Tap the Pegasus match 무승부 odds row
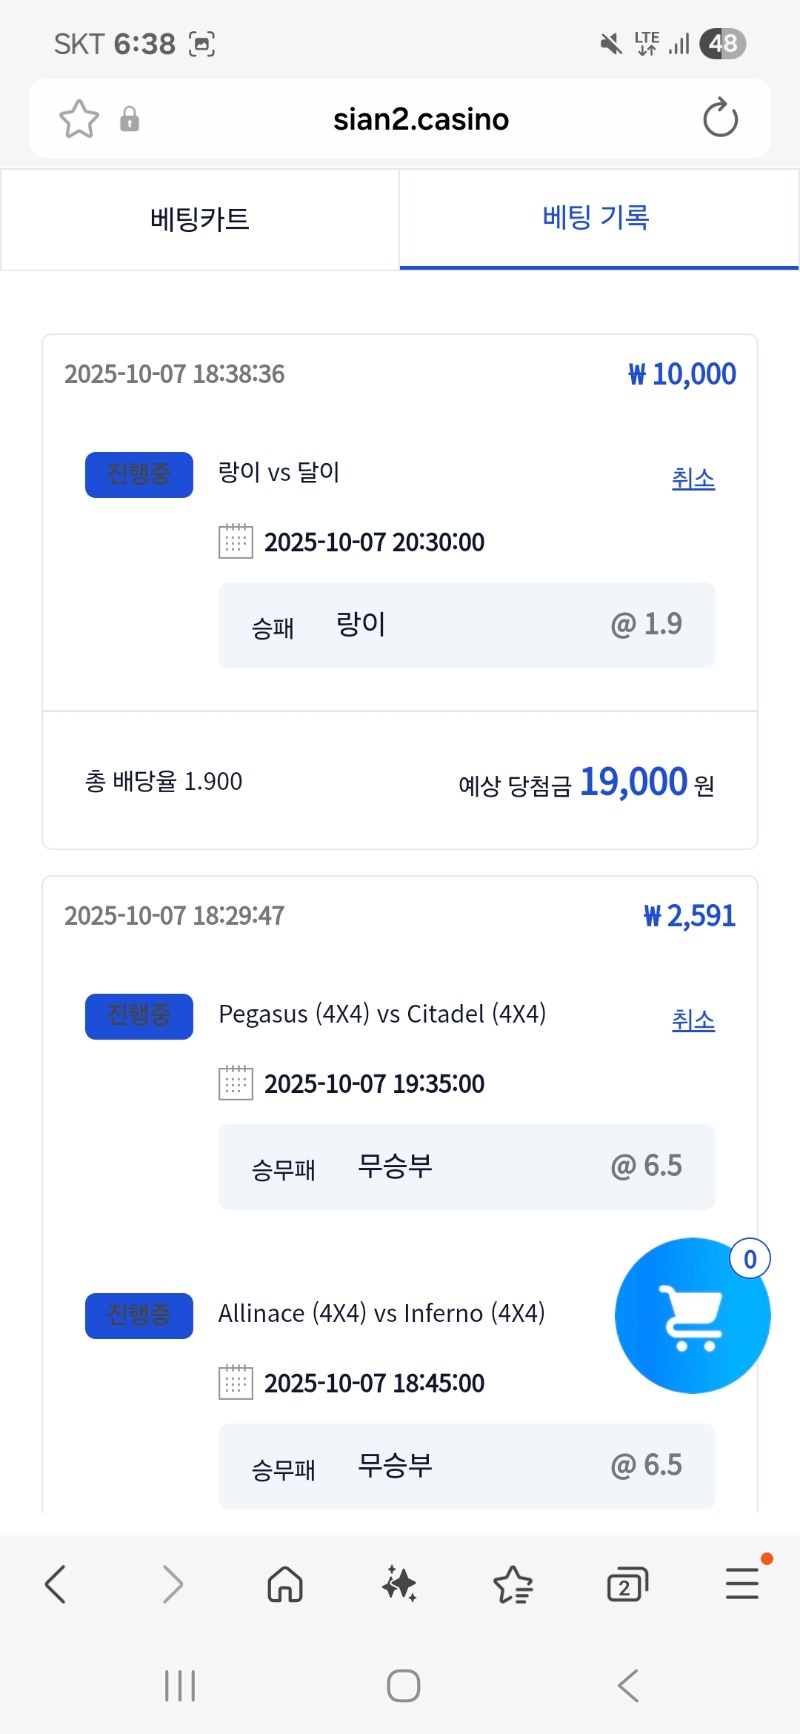Image resolution: width=800 pixels, height=1734 pixels. pos(466,1167)
